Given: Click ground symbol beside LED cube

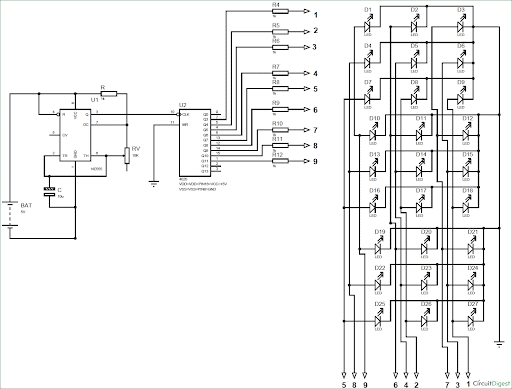Looking at the screenshot, I should 499,344.
